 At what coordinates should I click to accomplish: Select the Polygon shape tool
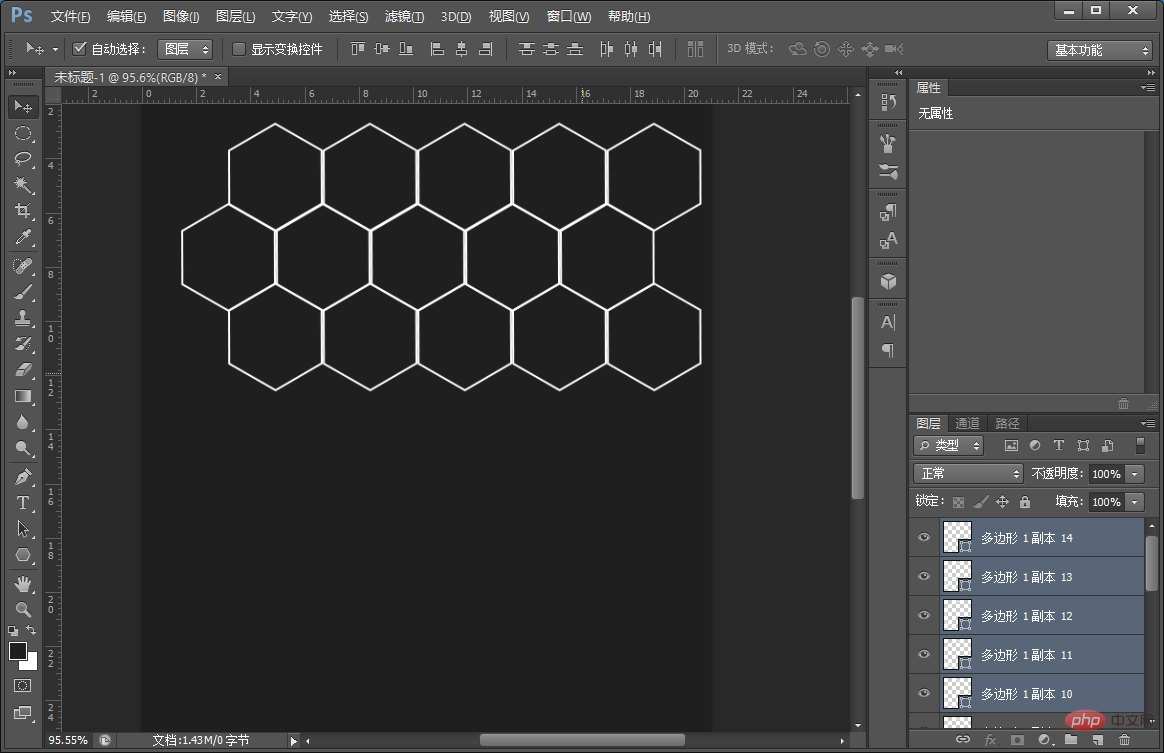(x=23, y=555)
